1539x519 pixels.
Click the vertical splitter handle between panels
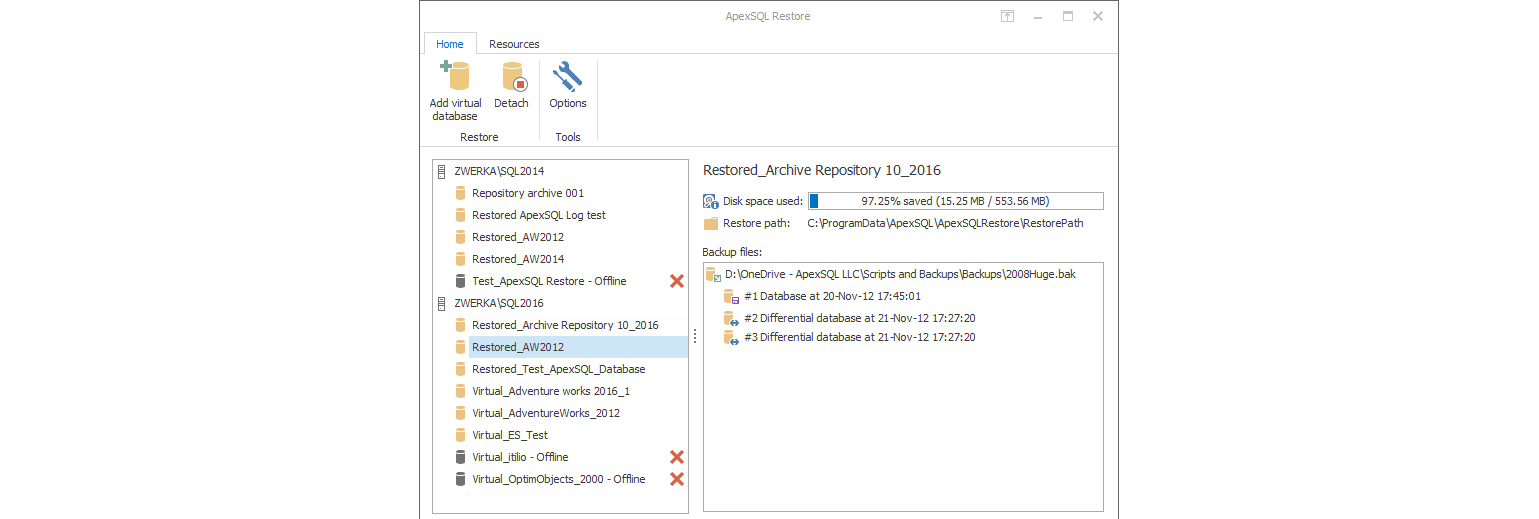(x=695, y=337)
